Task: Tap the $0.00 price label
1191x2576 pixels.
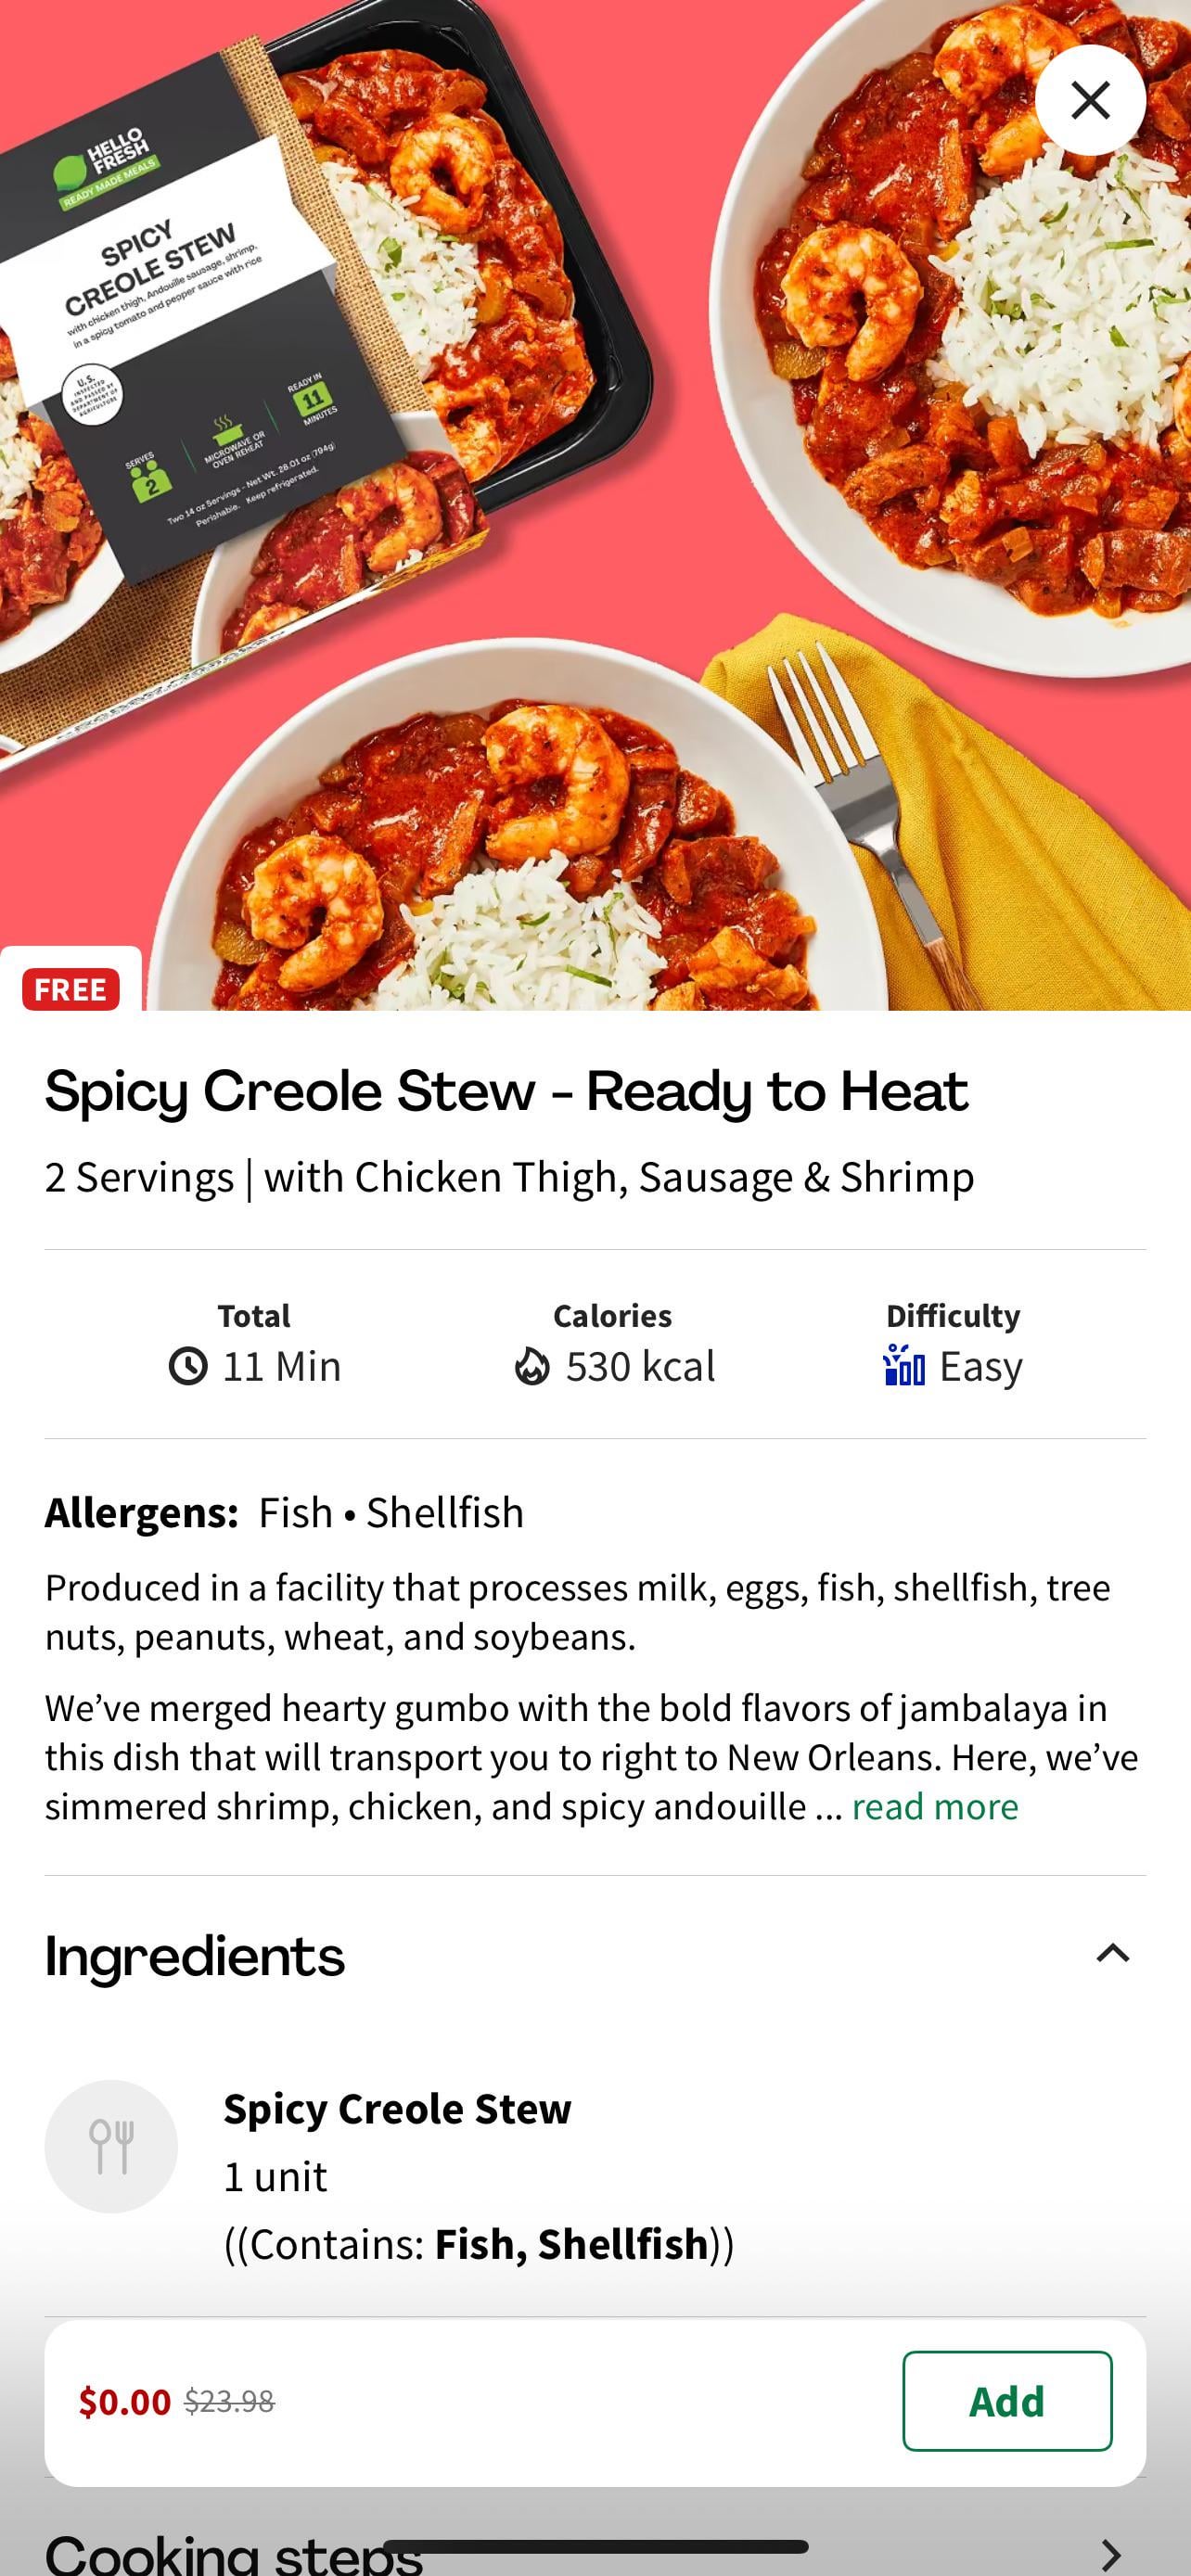Action: [x=125, y=2401]
